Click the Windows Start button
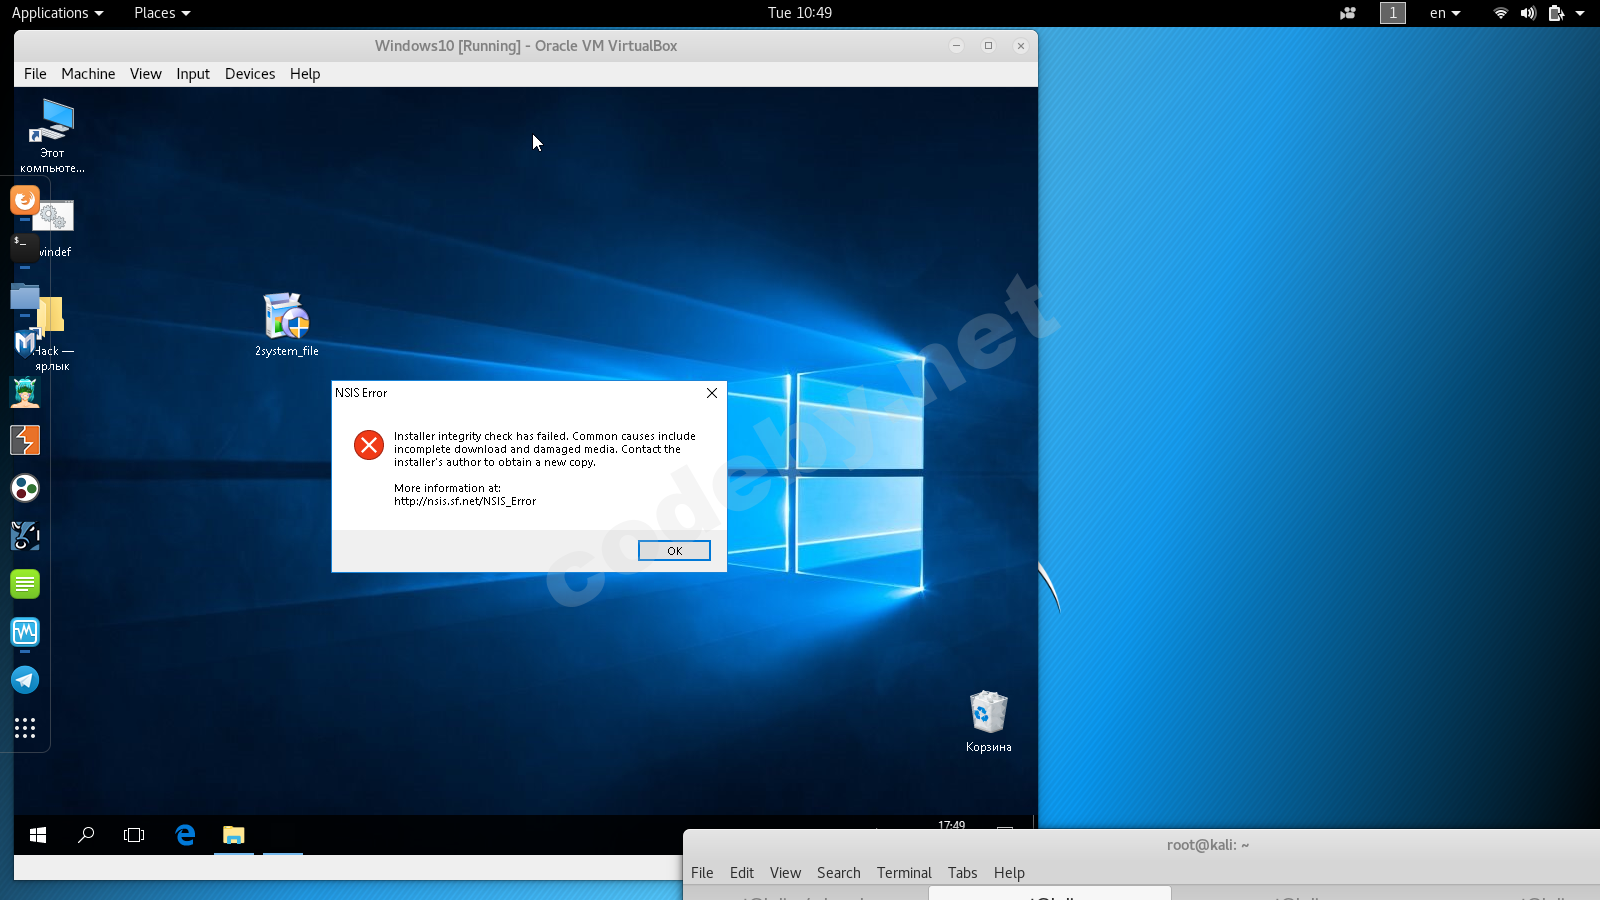Screen dimensions: 1600x900 [x=38, y=835]
